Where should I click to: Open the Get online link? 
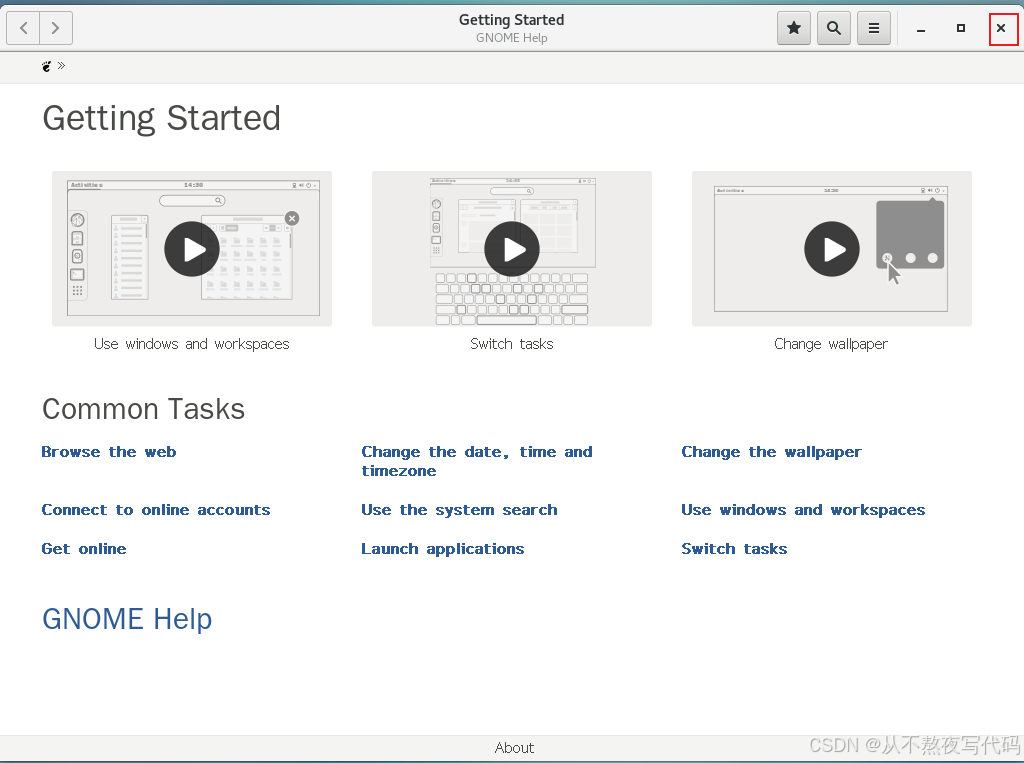click(84, 549)
